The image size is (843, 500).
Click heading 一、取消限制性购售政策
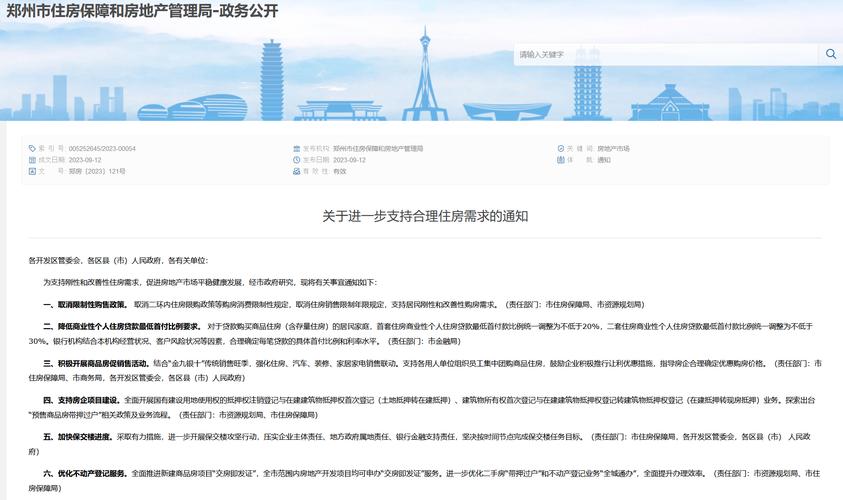tap(86, 305)
